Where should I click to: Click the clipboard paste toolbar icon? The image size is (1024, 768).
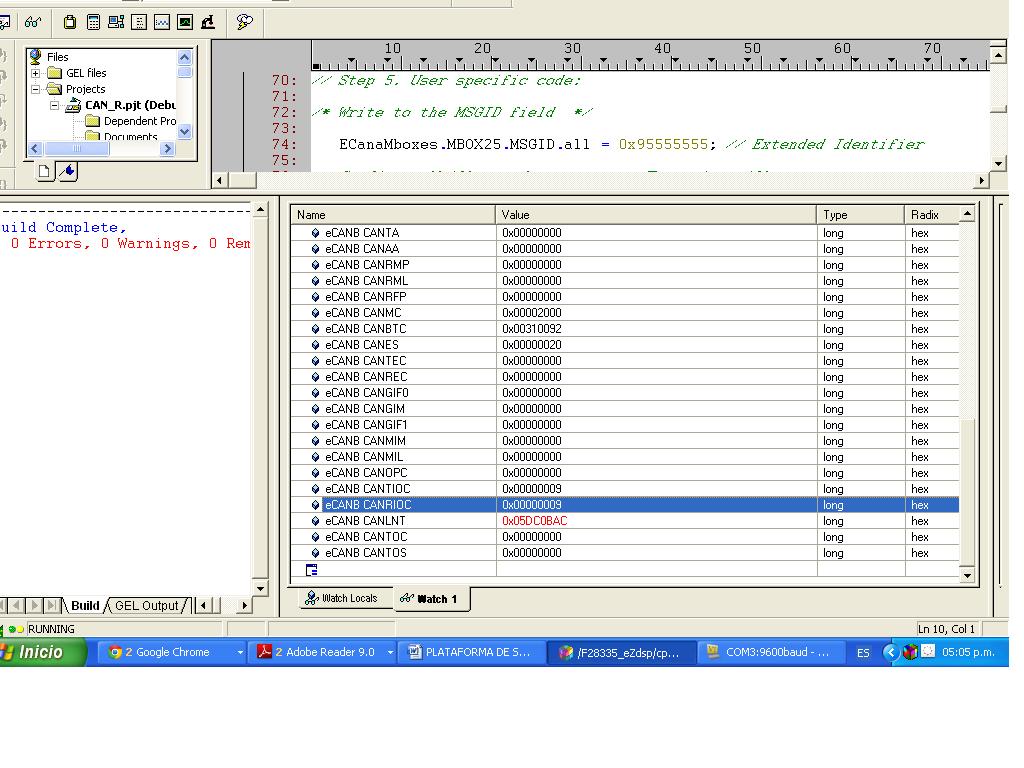(70, 20)
